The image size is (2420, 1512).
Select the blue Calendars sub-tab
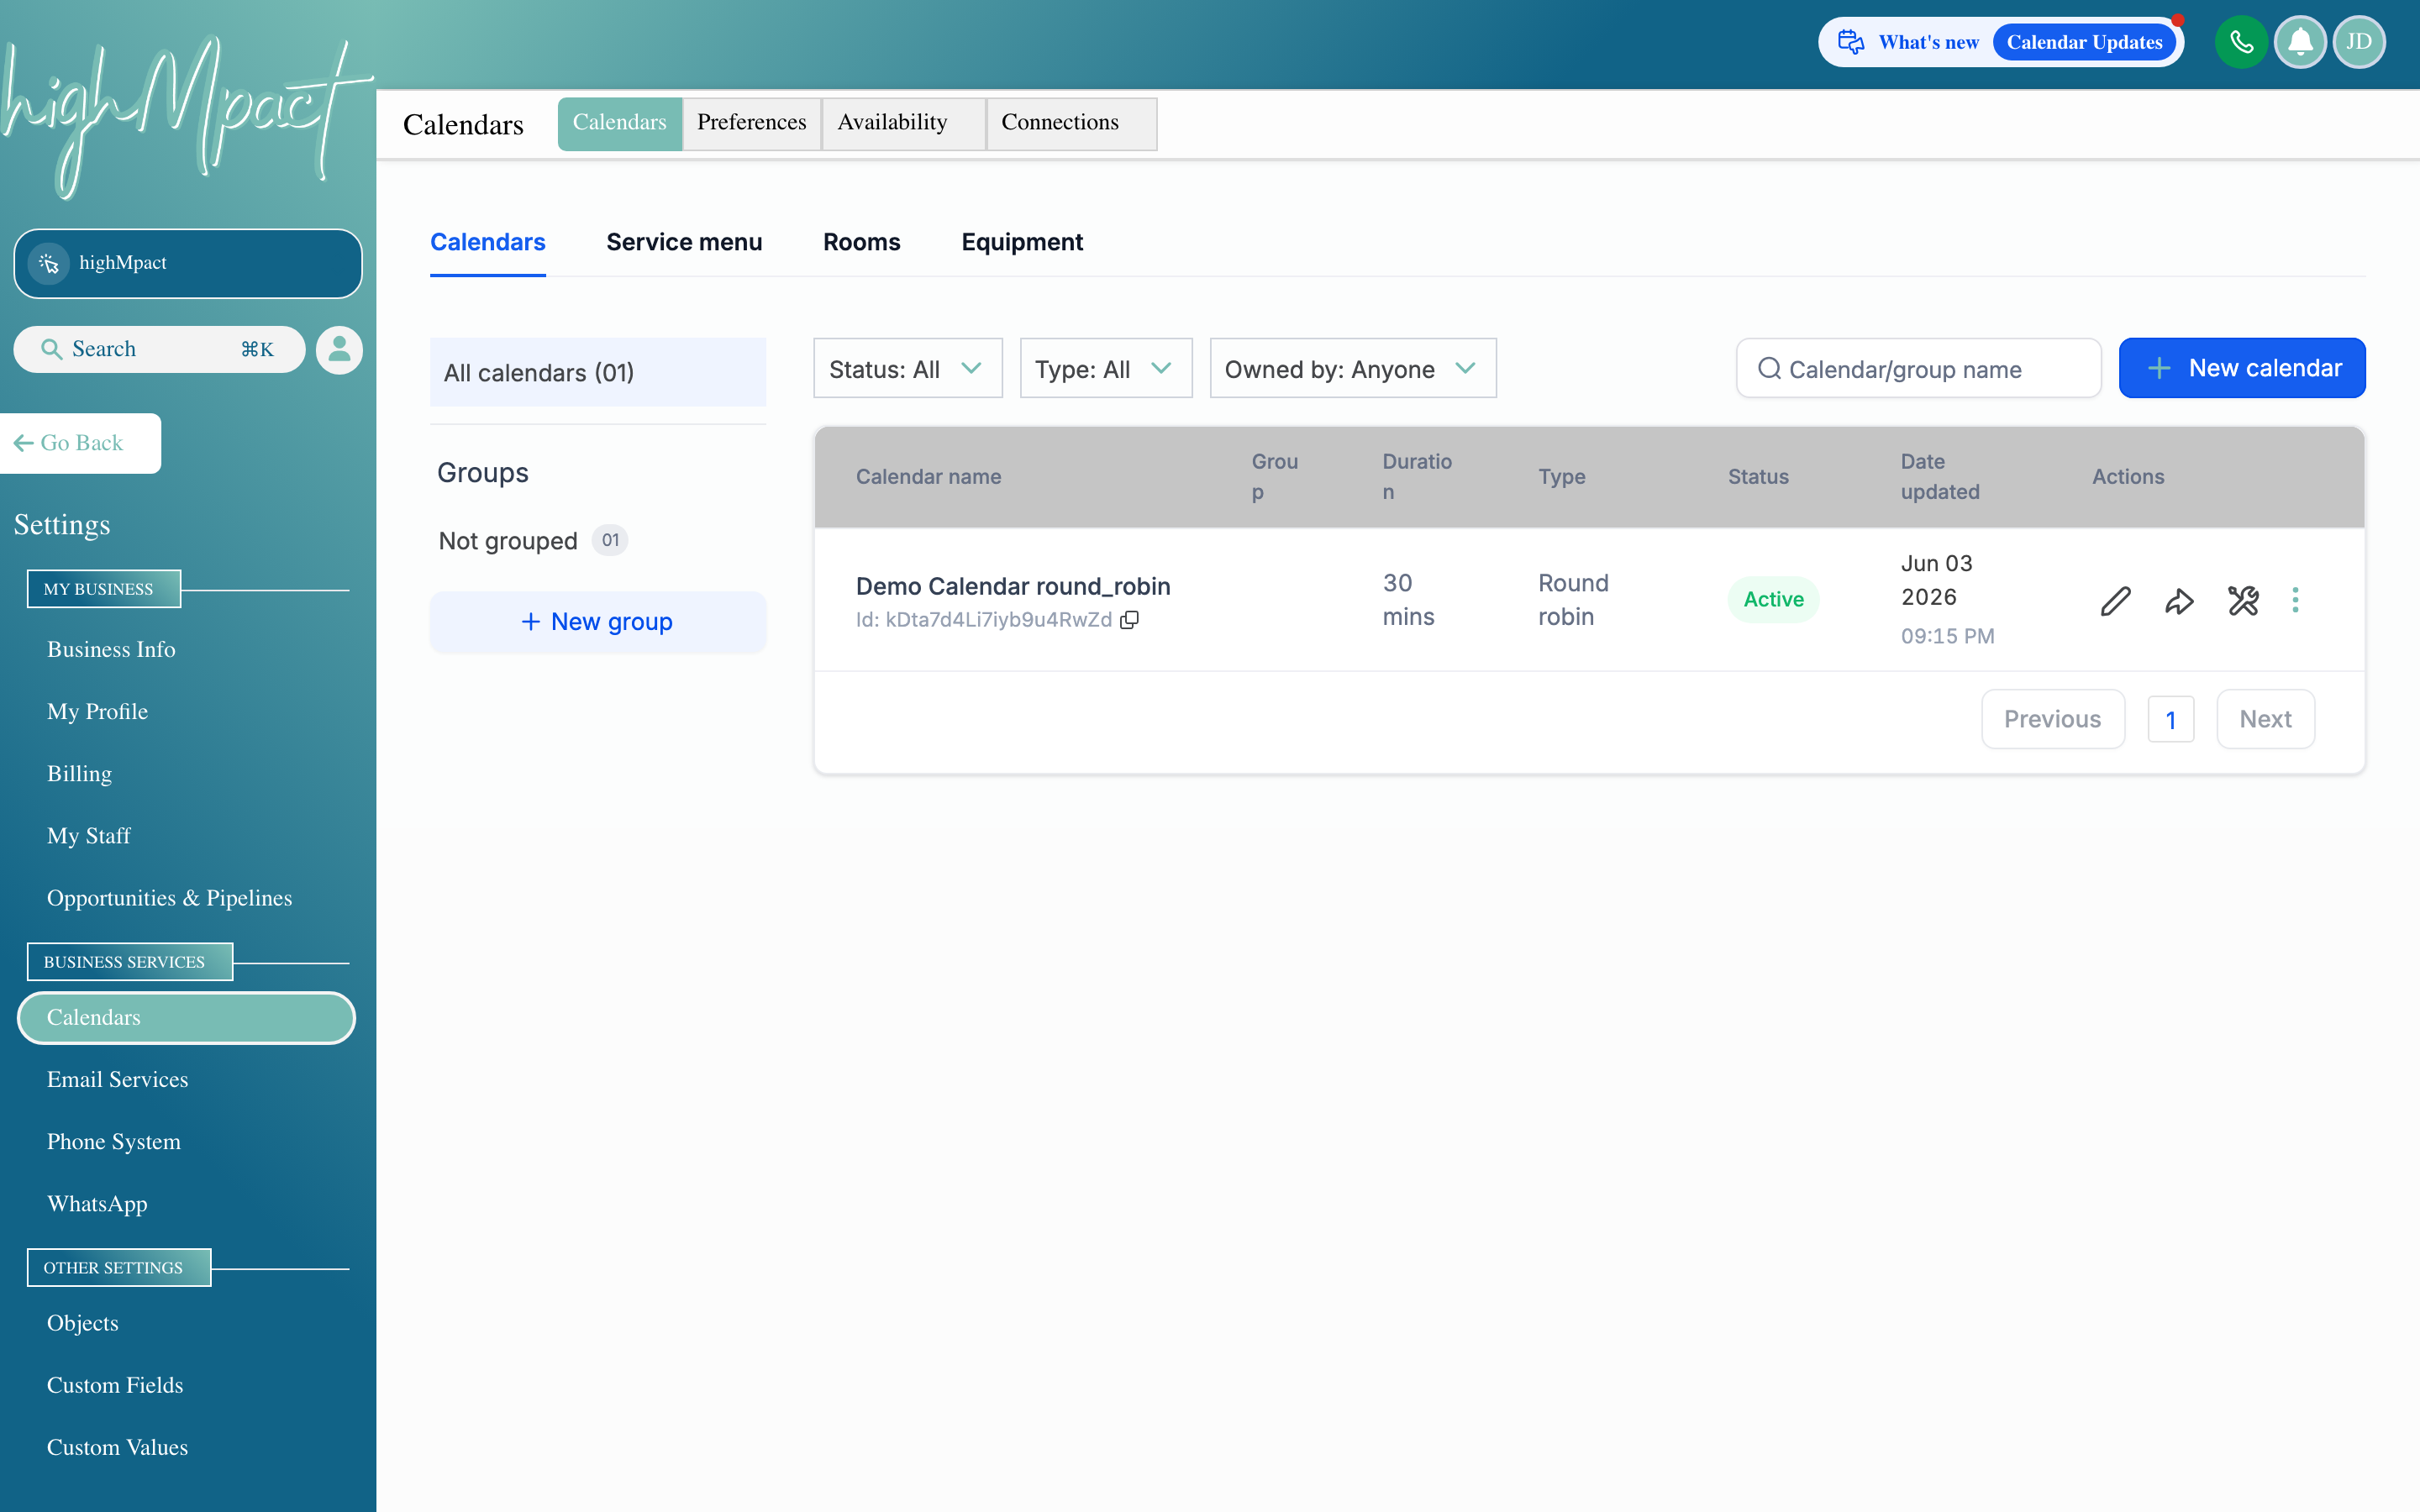[487, 242]
